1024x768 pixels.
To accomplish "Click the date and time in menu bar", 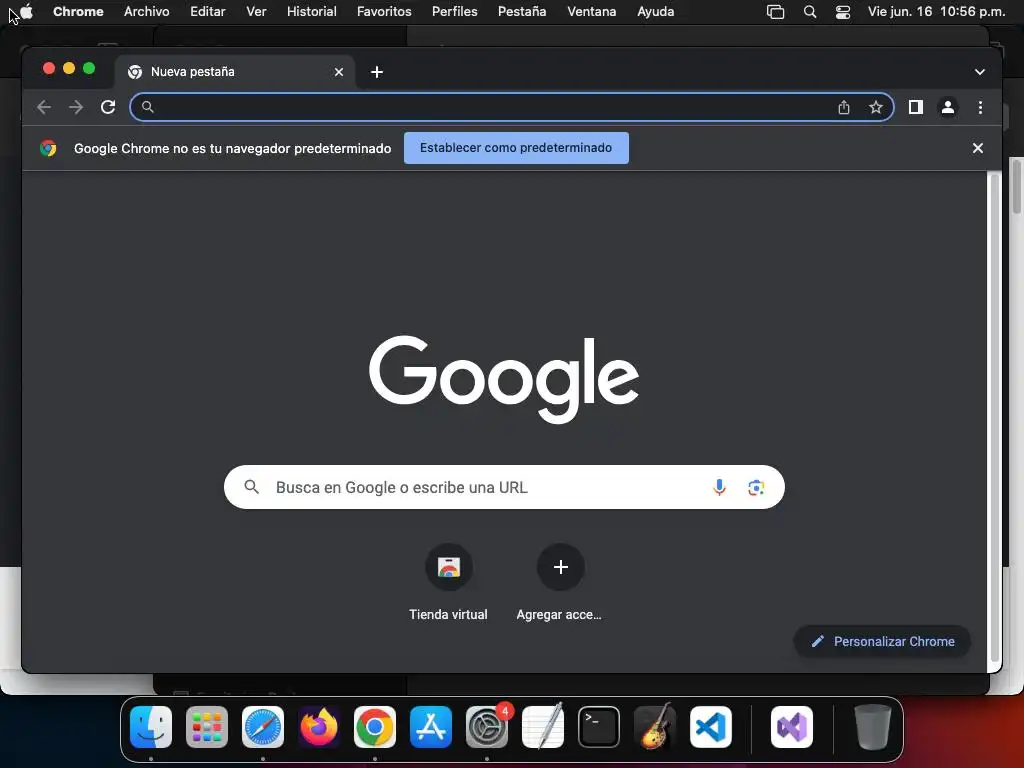I will click(936, 12).
